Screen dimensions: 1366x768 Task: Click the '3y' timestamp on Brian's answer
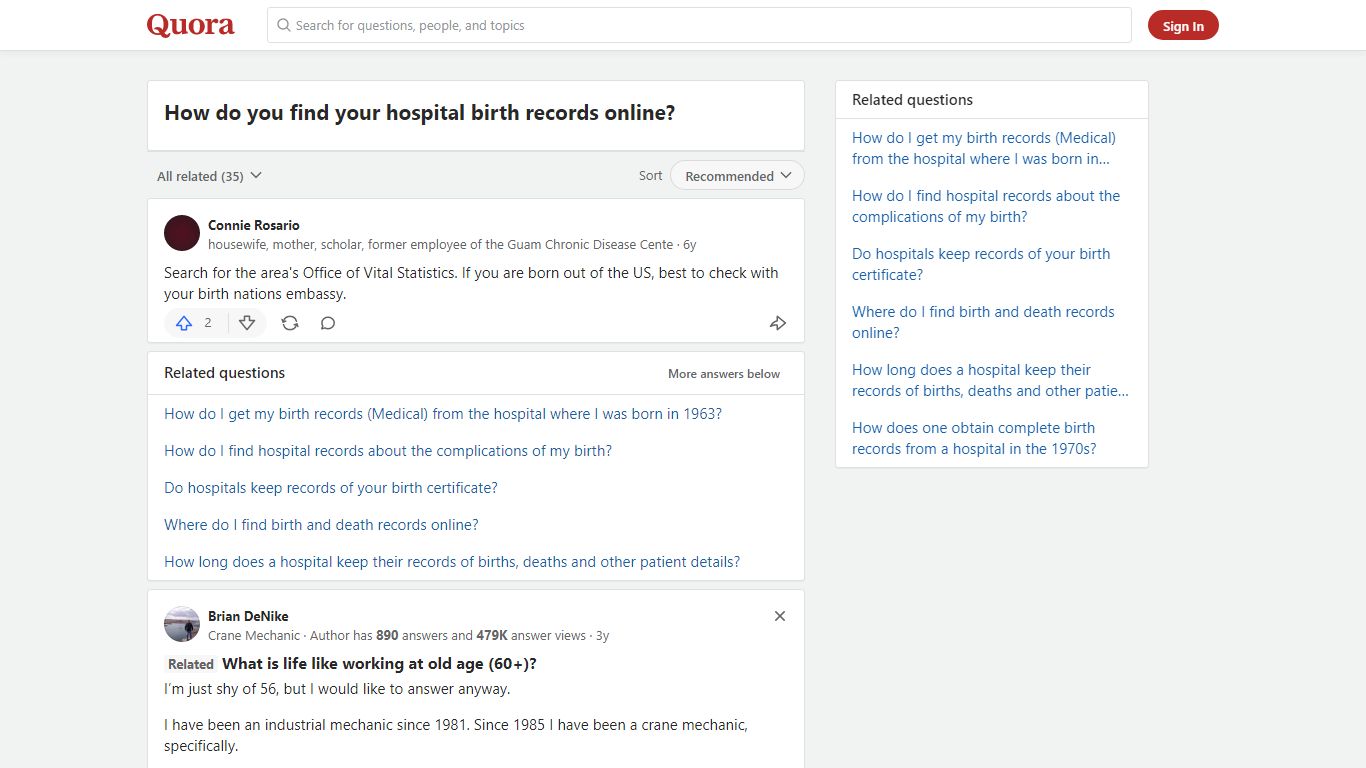[x=603, y=636]
